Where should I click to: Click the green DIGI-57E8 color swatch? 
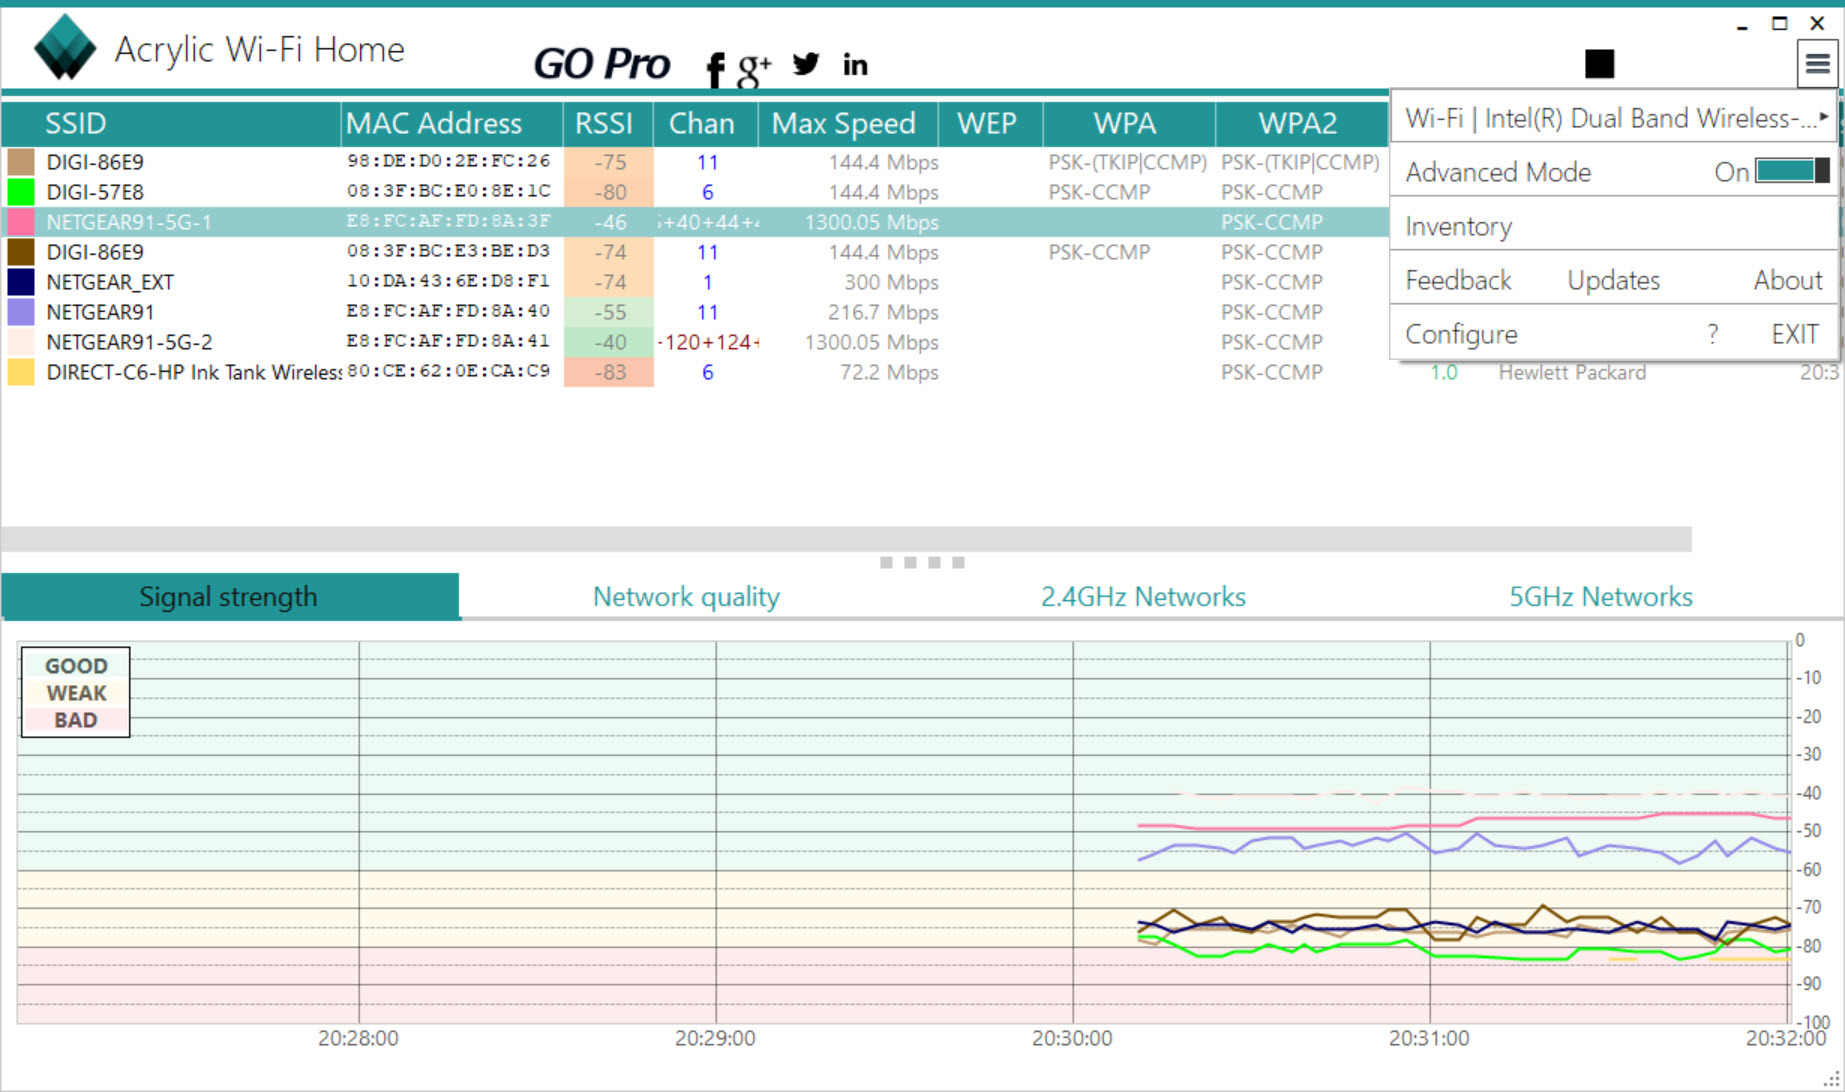21,192
